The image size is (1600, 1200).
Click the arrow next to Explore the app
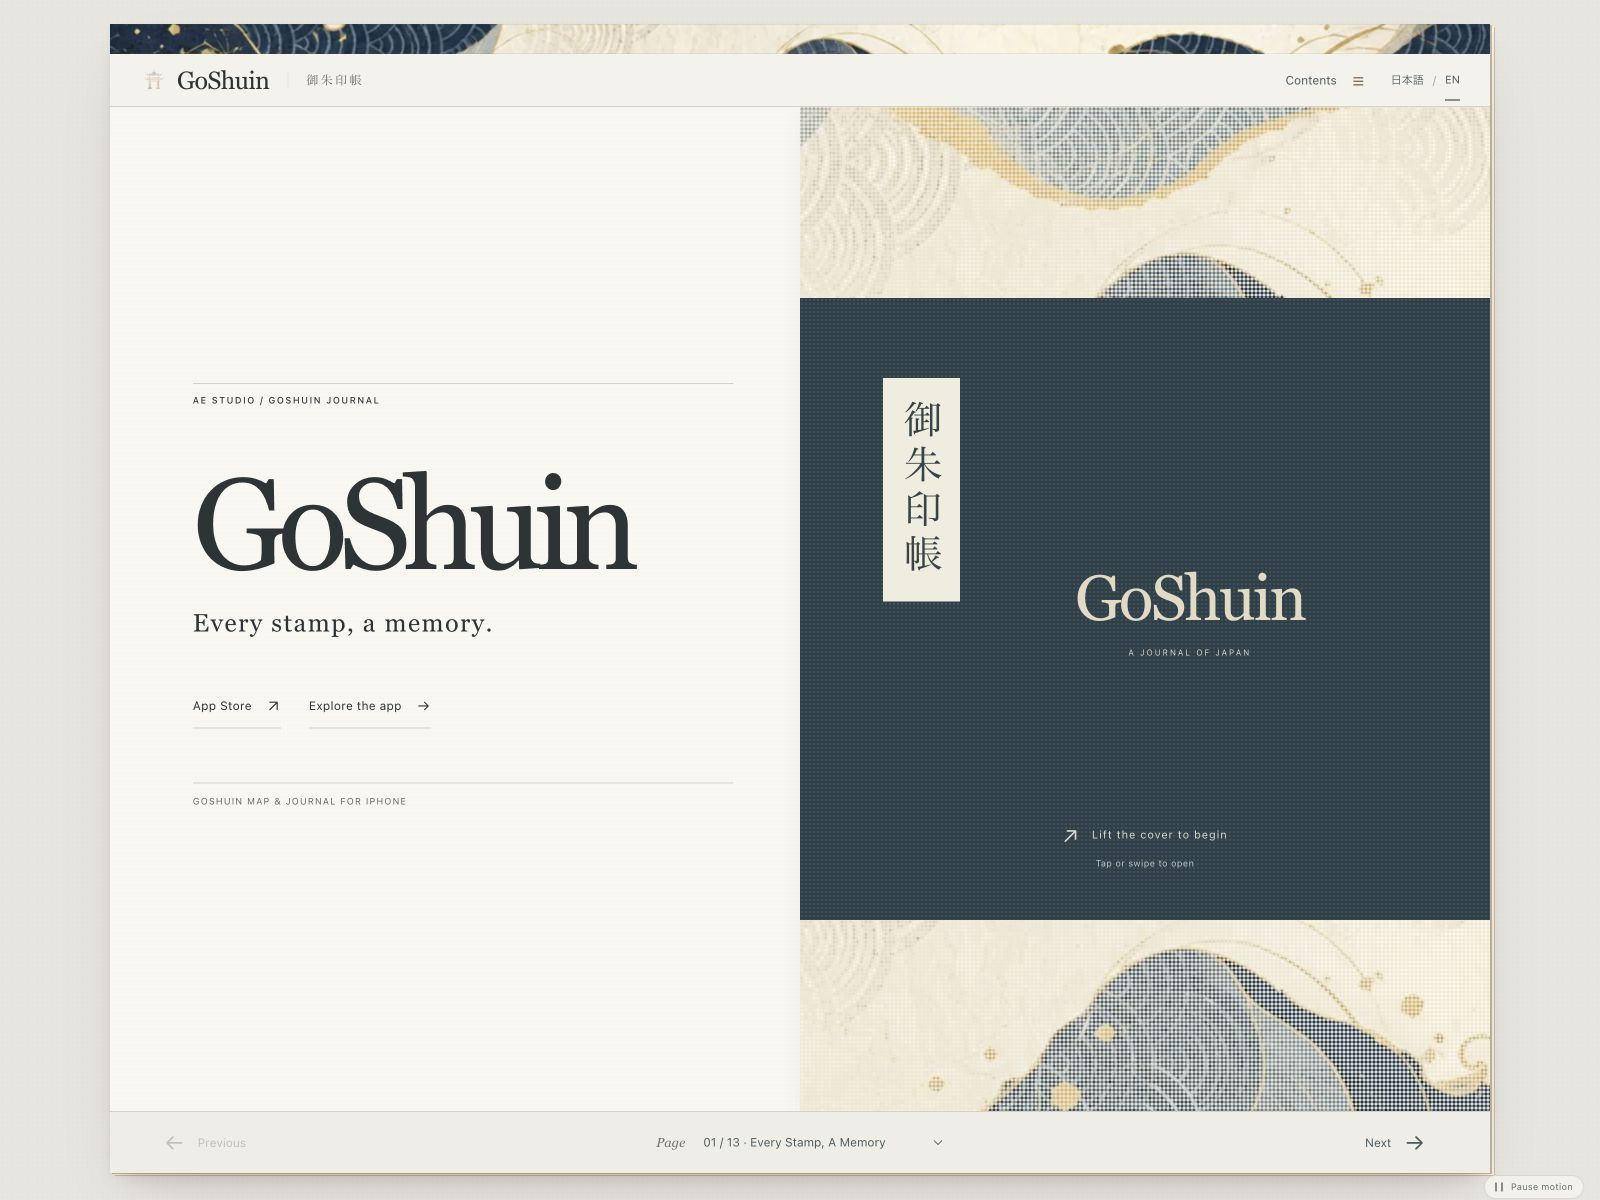[x=423, y=706]
